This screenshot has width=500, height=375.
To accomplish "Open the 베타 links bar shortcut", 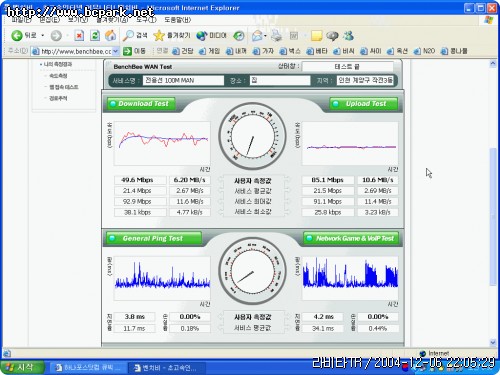I will tap(317, 51).
